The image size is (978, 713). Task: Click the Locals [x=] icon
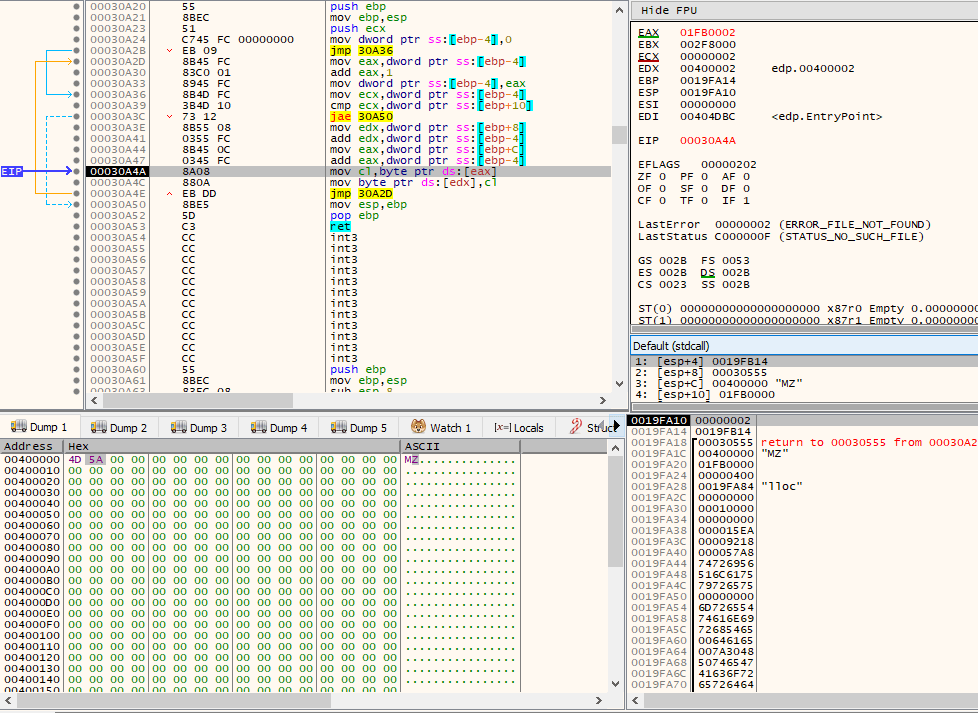pyautogui.click(x=502, y=427)
